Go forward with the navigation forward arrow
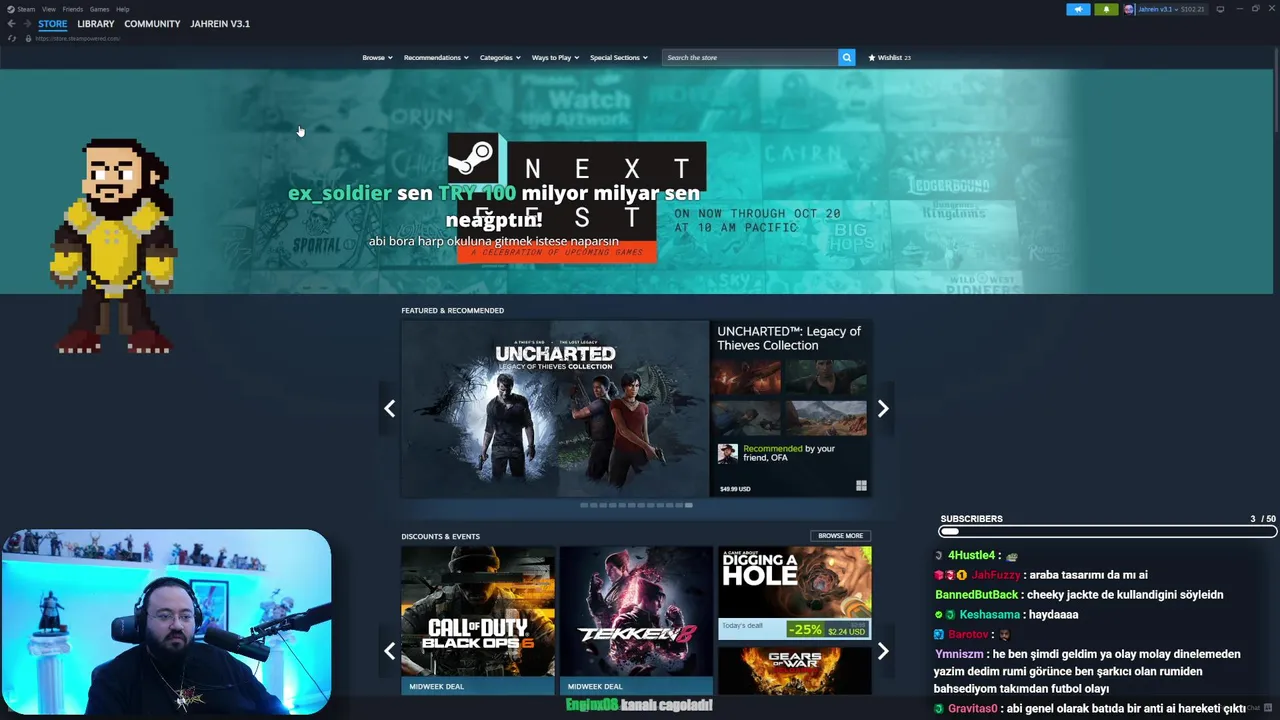 pyautogui.click(x=26, y=24)
